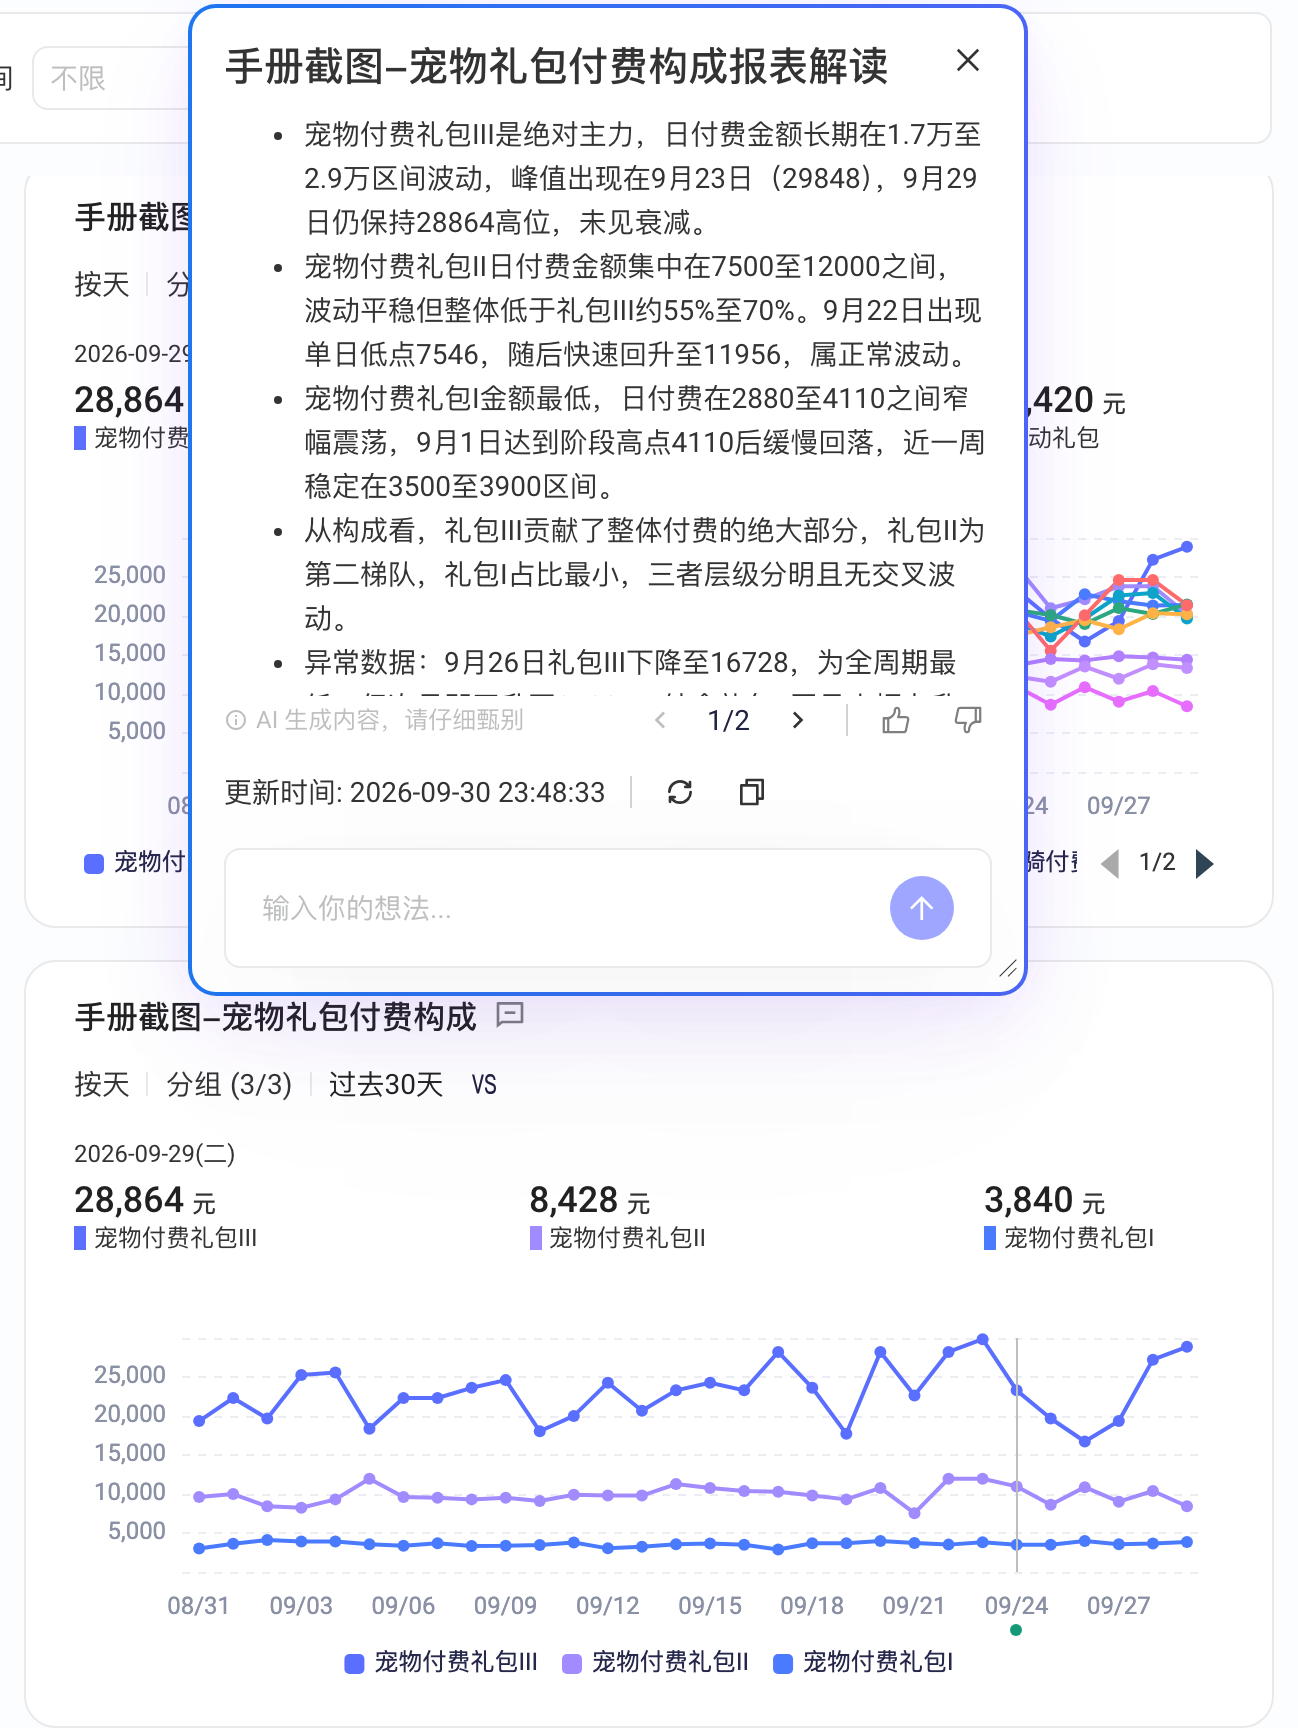Click the 按天 option in upper chart
Screen dimensions: 1298x1728
102,284
